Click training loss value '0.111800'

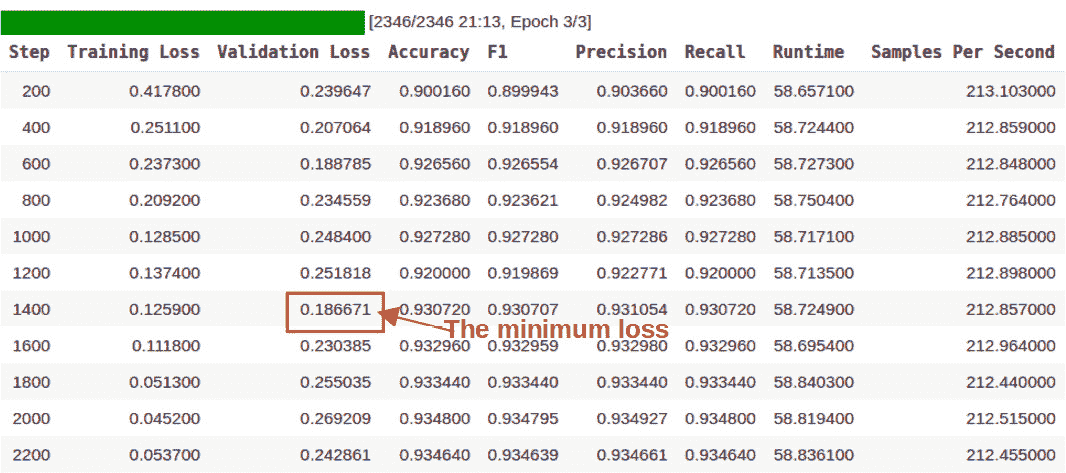tap(167, 346)
